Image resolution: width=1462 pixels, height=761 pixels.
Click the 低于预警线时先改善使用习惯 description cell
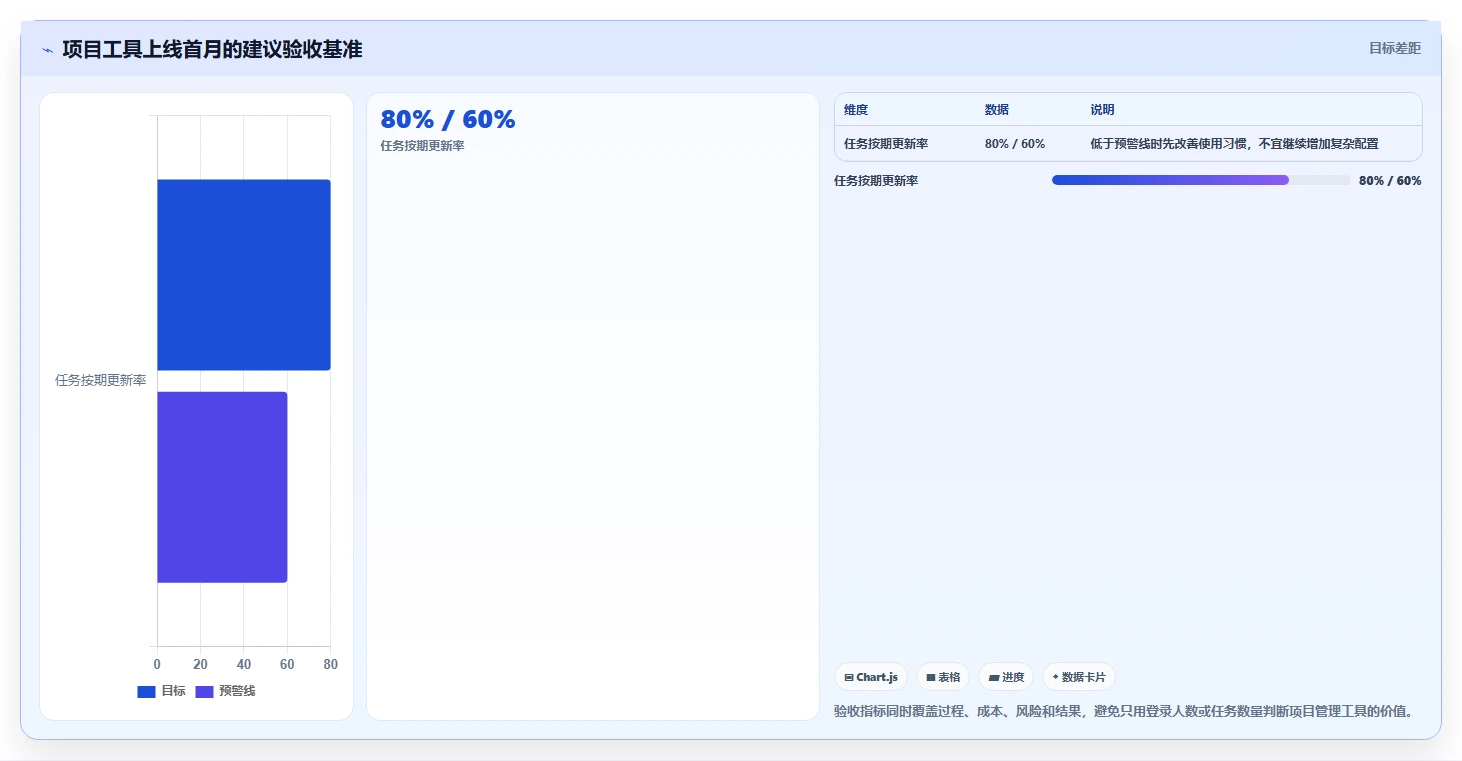pos(1234,144)
